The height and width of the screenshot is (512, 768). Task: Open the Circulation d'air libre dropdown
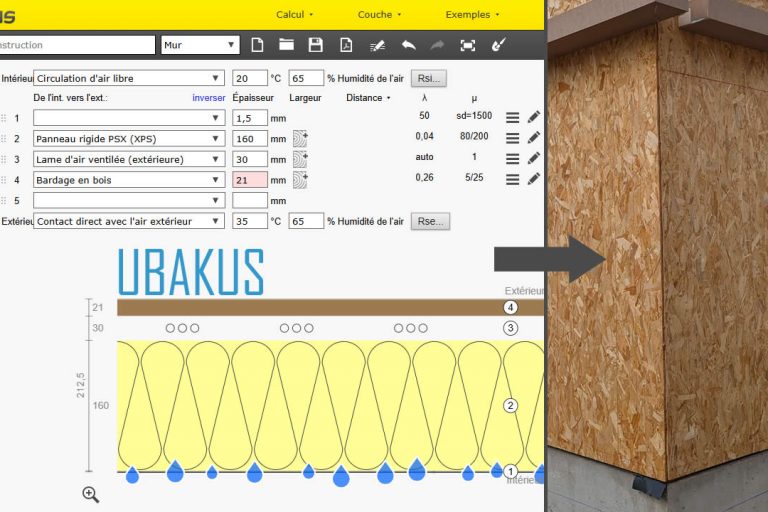tap(128, 78)
